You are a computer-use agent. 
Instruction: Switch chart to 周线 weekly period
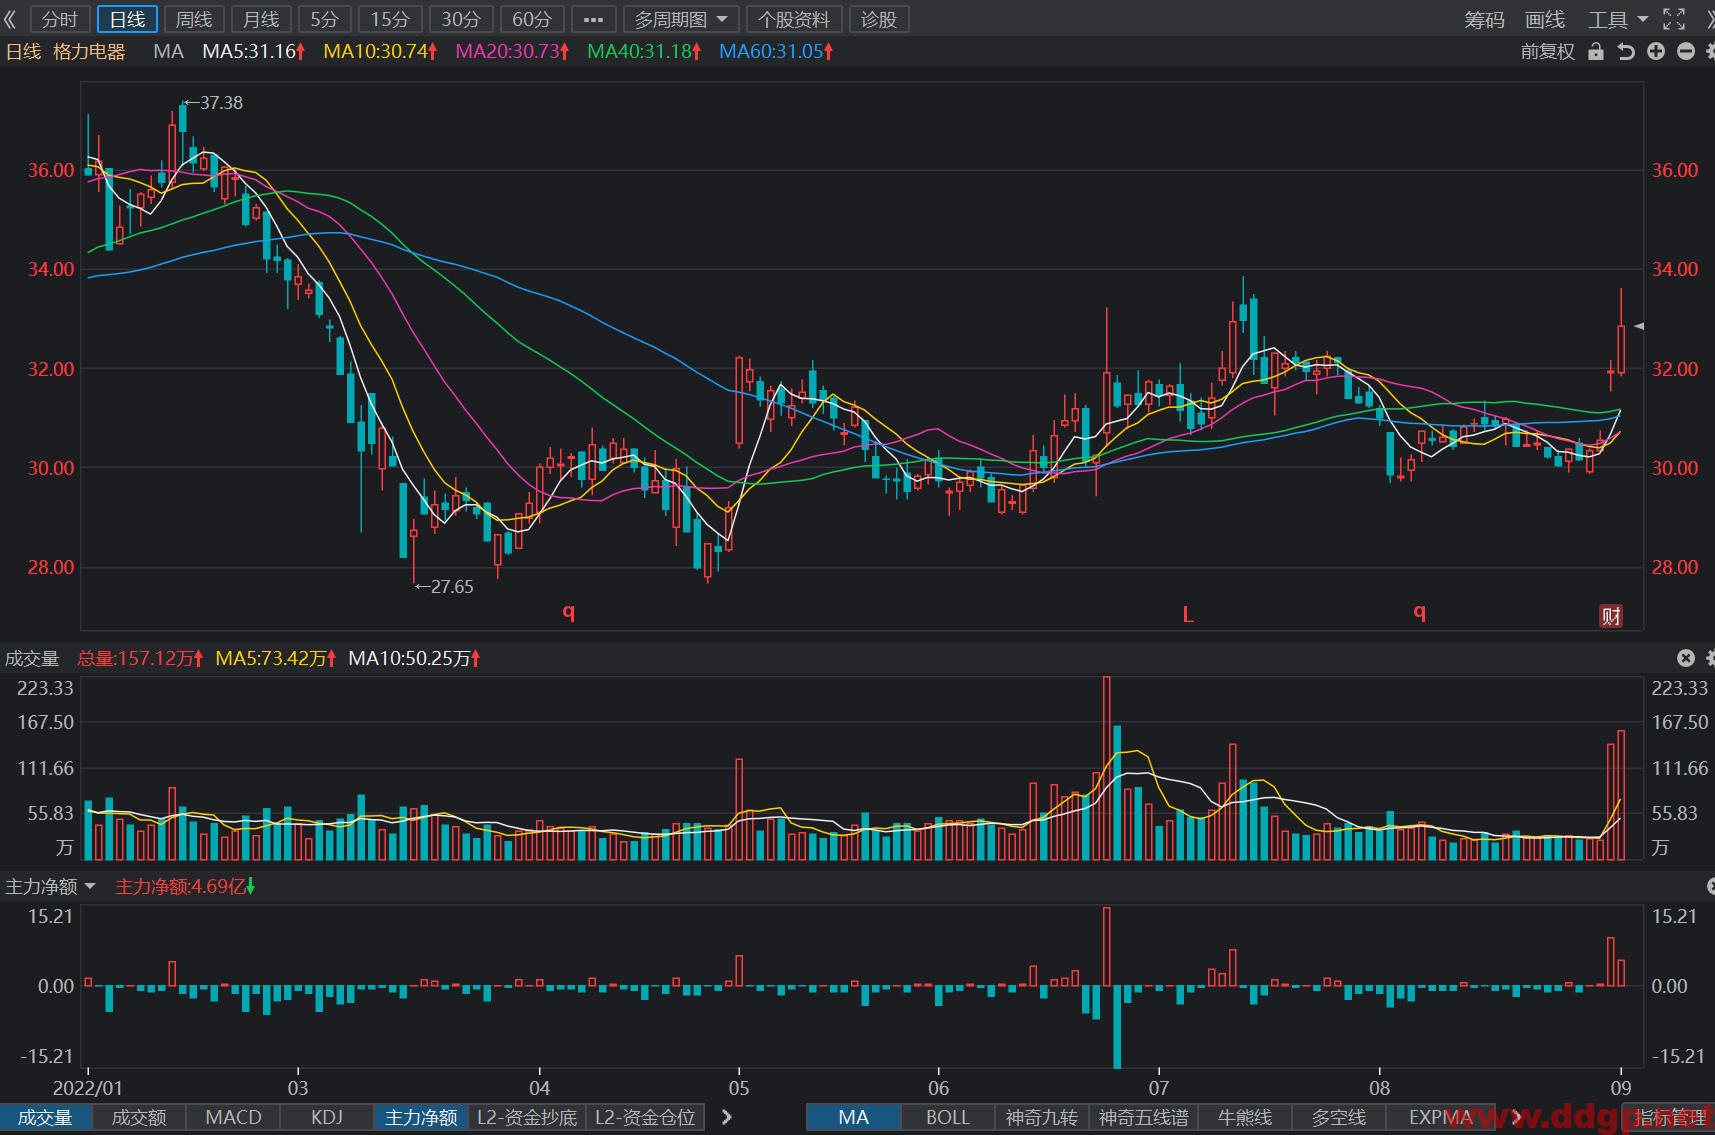[x=194, y=19]
